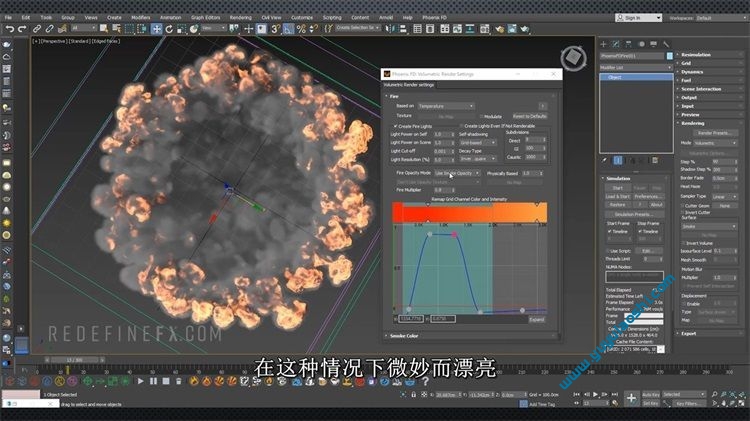Select the Volumetric Render settings tab
Viewport: 750px width, 421px height.
[409, 85]
